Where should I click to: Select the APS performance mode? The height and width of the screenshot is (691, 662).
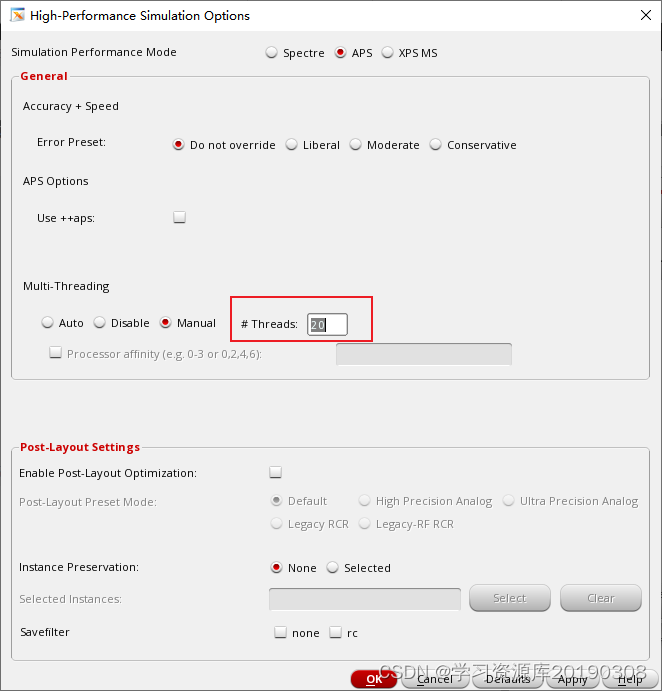pos(341,53)
